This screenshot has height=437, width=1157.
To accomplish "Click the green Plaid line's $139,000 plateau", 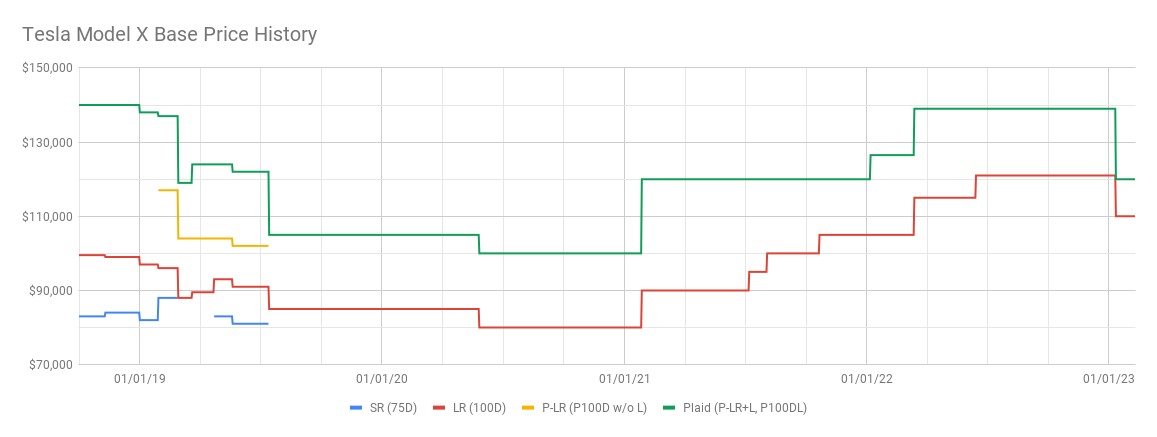I will pos(1010,108).
